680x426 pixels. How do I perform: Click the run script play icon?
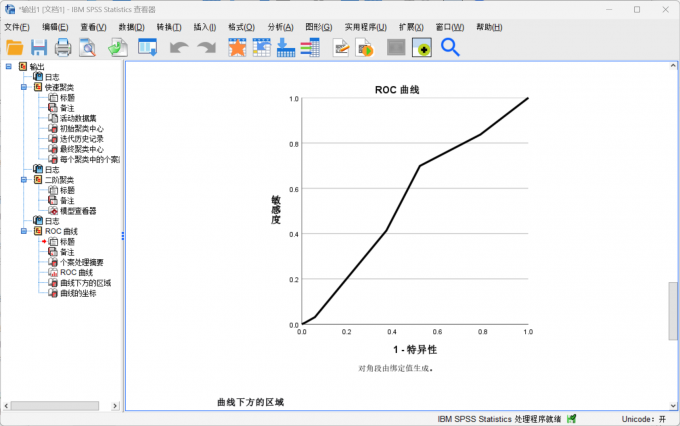tap(364, 47)
